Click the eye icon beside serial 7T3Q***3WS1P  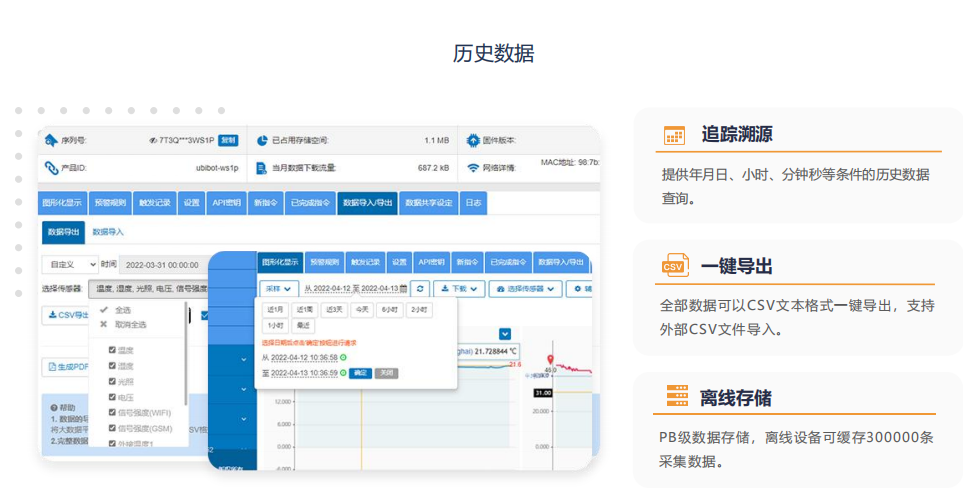pos(153,141)
